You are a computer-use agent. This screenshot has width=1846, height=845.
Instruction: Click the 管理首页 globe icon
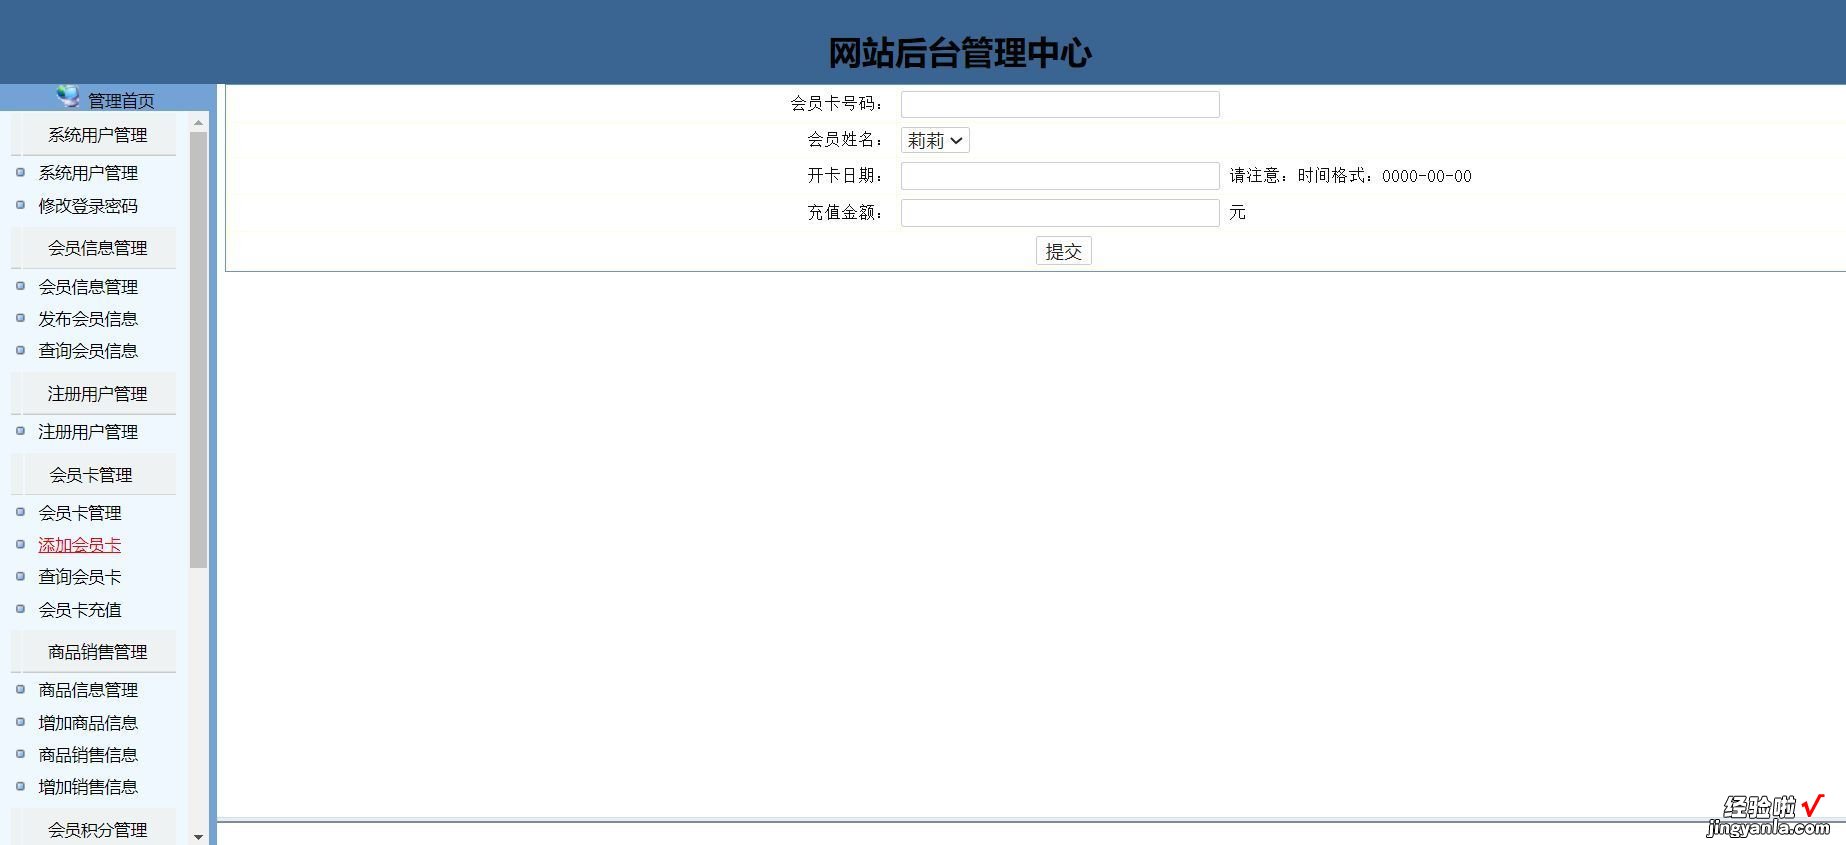68,96
